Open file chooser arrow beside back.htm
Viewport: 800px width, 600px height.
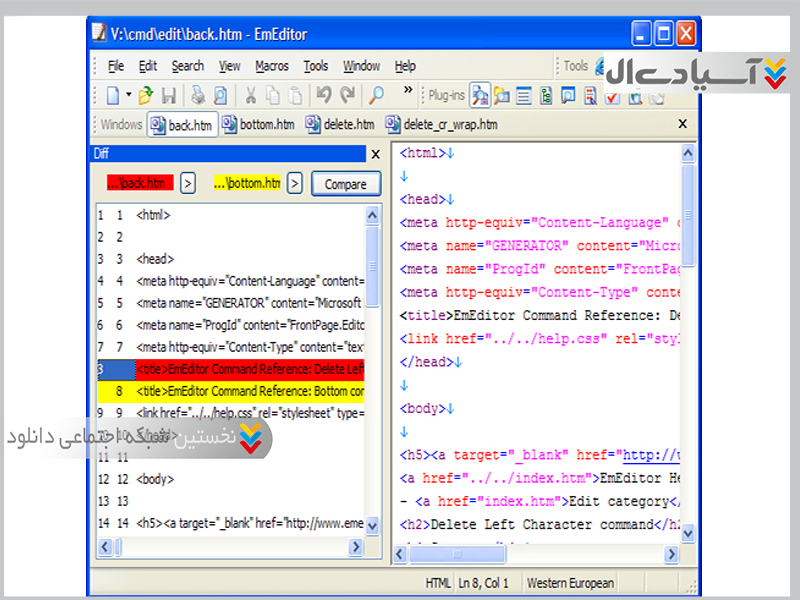188,184
